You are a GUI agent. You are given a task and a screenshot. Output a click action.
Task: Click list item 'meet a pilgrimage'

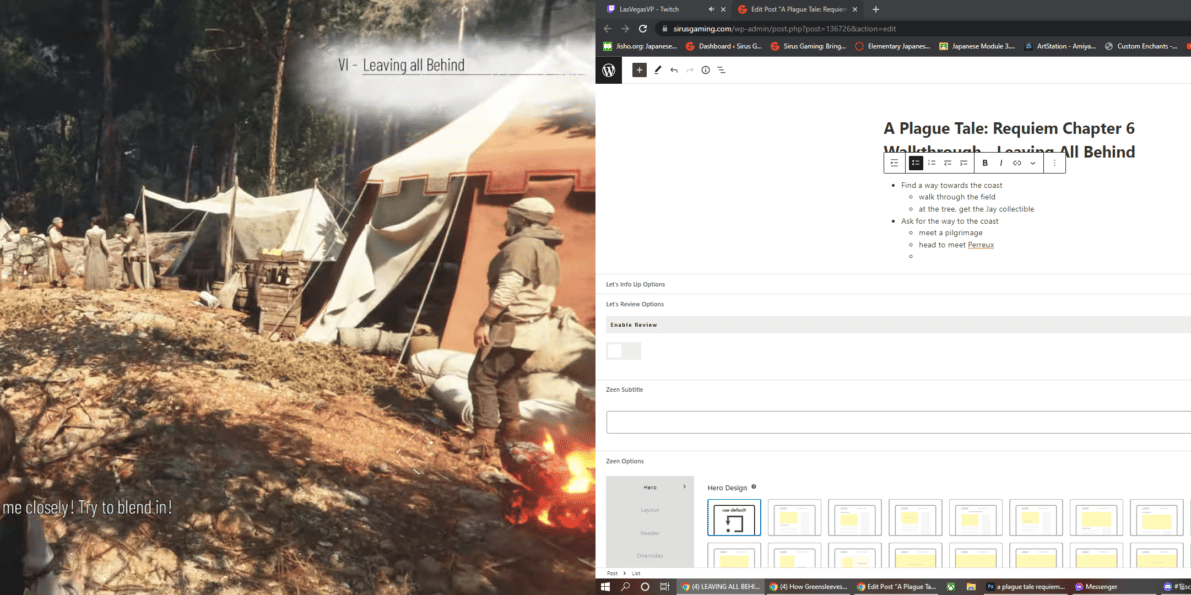tap(950, 233)
